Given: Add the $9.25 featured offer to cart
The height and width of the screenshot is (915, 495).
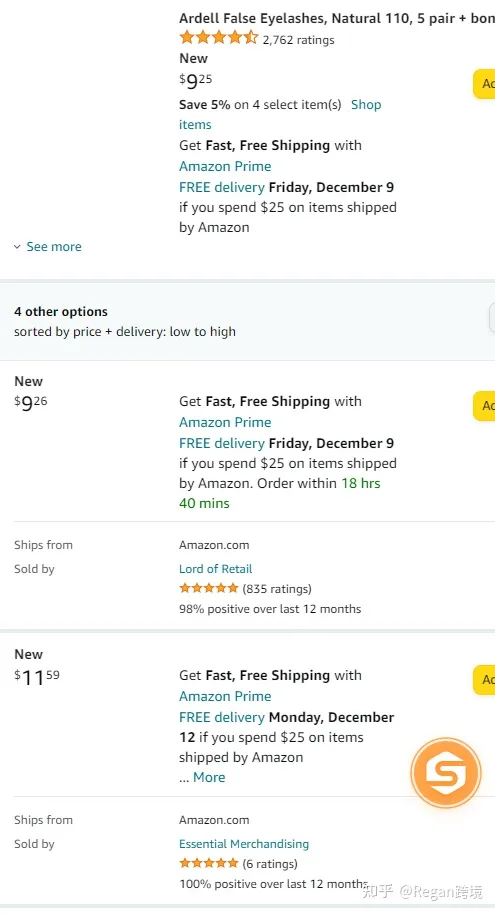Looking at the screenshot, I should click(484, 84).
